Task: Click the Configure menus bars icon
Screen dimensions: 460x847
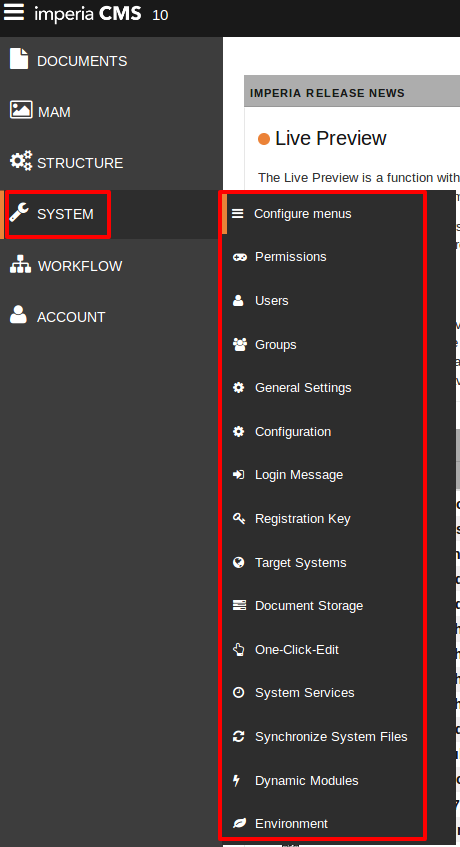Action: (x=238, y=213)
